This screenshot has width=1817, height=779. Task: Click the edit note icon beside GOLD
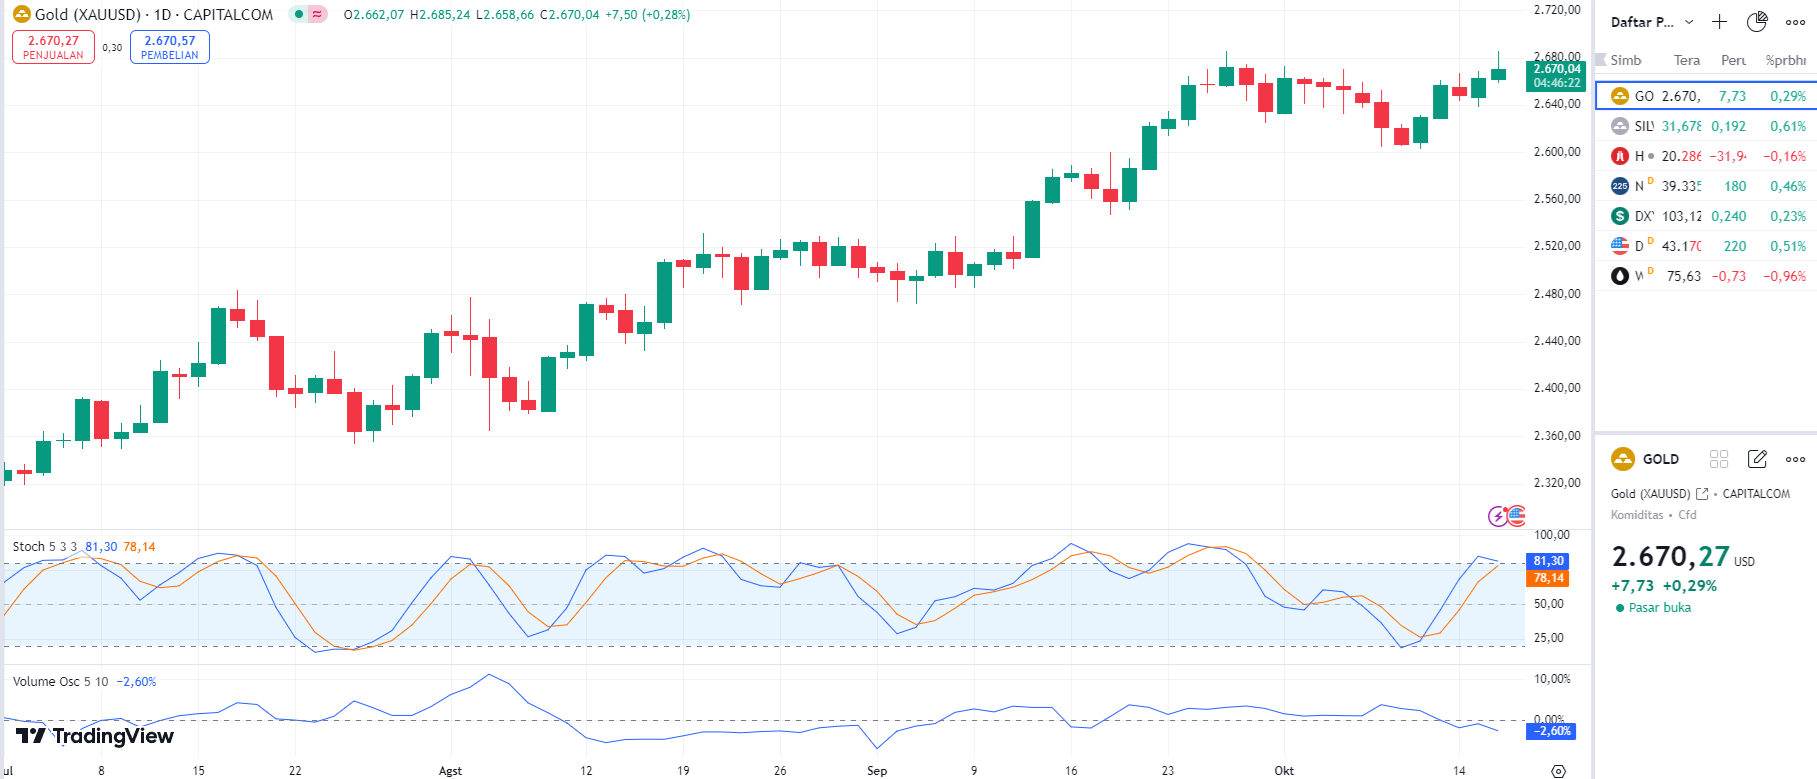(x=1757, y=459)
